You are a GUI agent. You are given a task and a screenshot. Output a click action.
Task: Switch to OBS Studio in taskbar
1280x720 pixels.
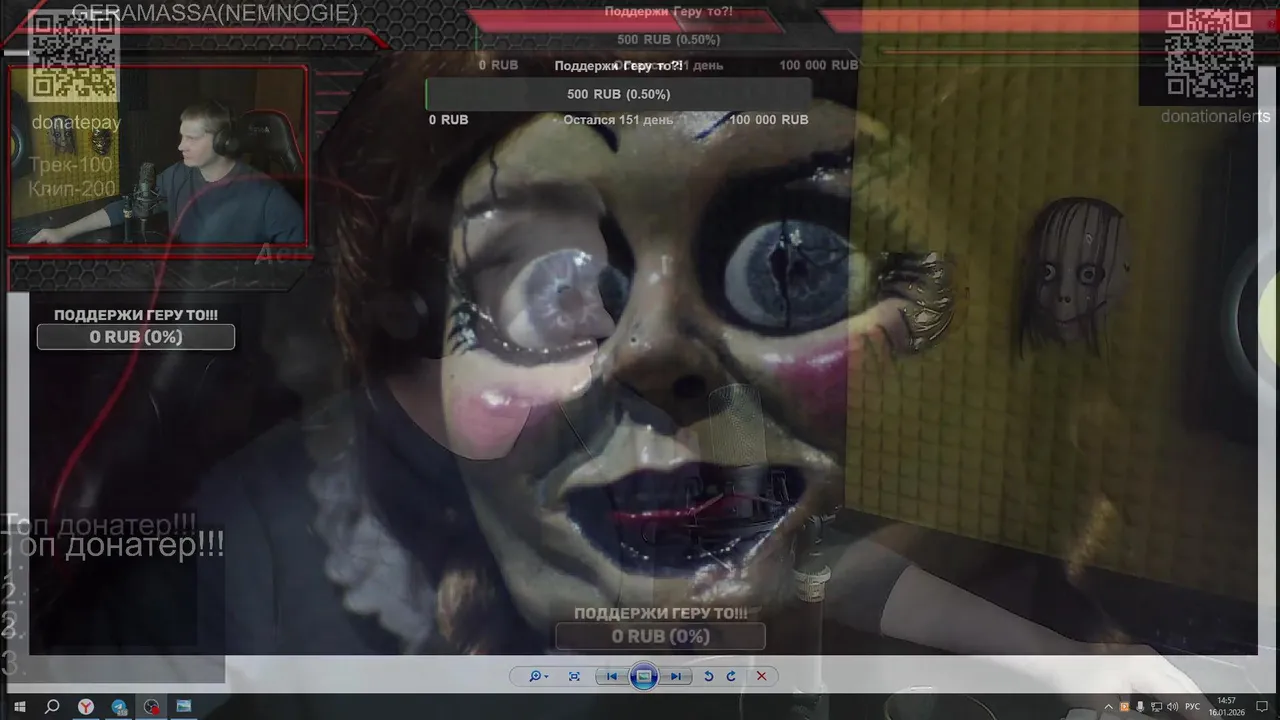coord(151,706)
